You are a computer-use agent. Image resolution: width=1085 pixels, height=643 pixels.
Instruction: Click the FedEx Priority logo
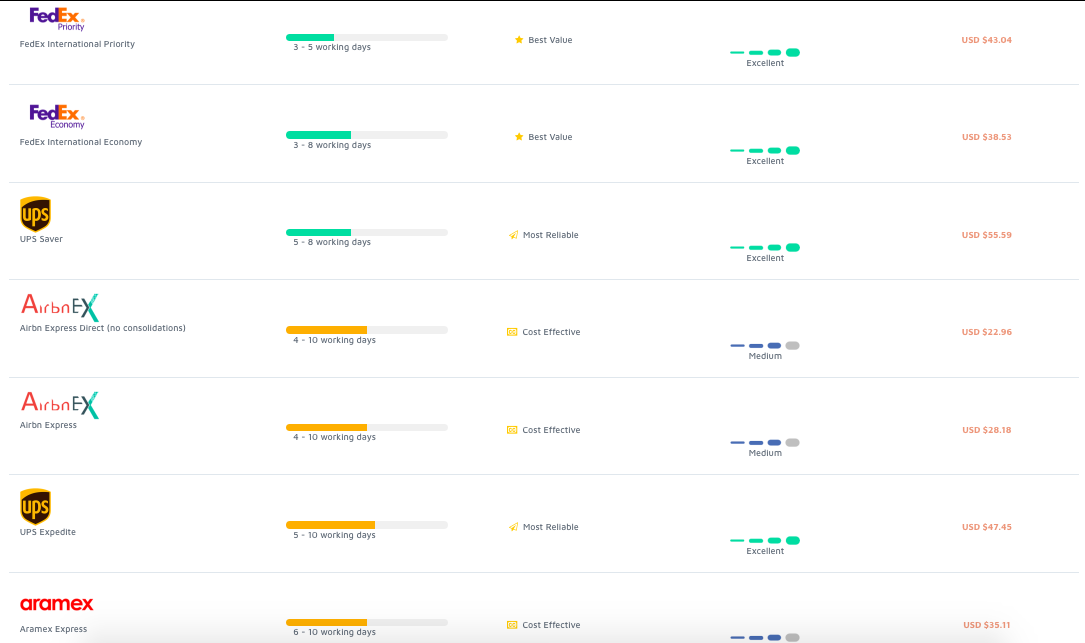point(57,19)
